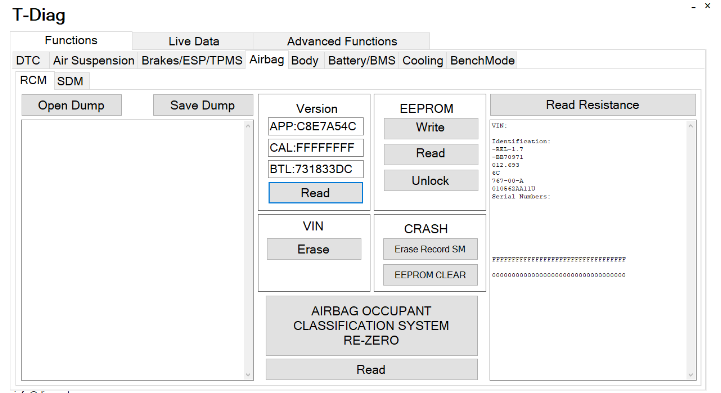721x393 pixels.
Task: Open the Brakes/ESP/TPMS tab
Action: pos(192,61)
